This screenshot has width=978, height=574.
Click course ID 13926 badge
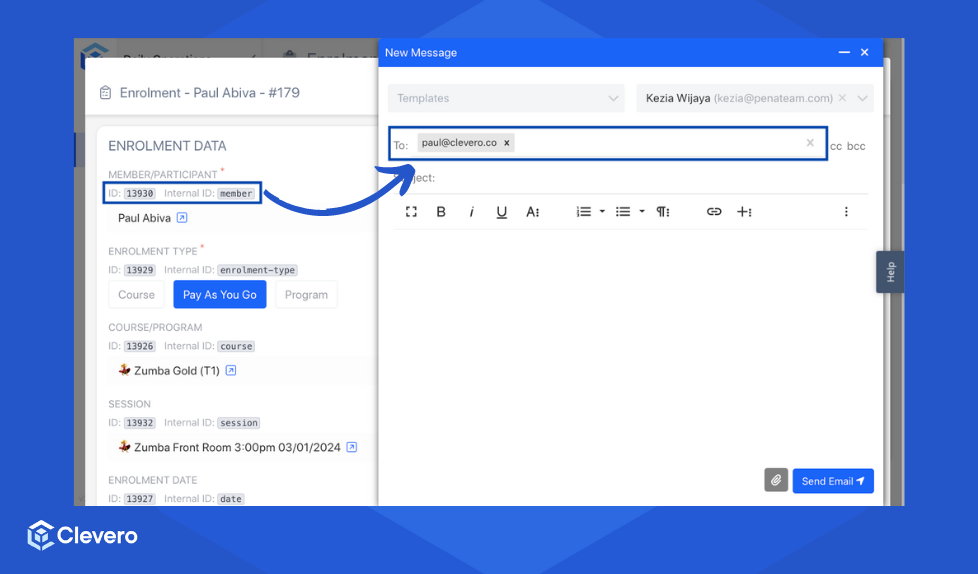click(140, 346)
